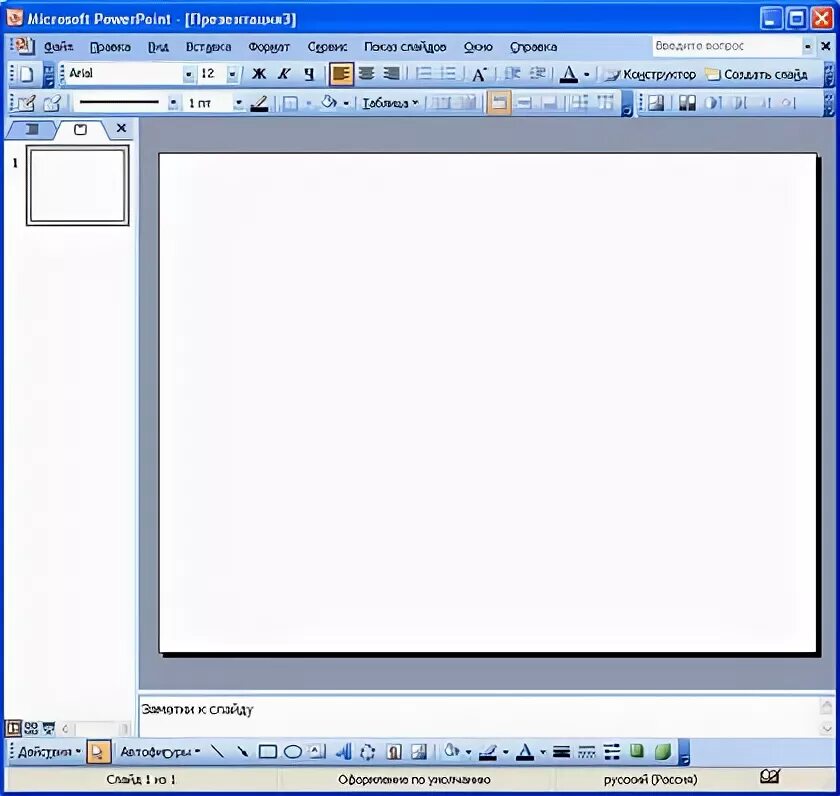
Task: Click the Insert Diagram icon
Action: click(368, 752)
